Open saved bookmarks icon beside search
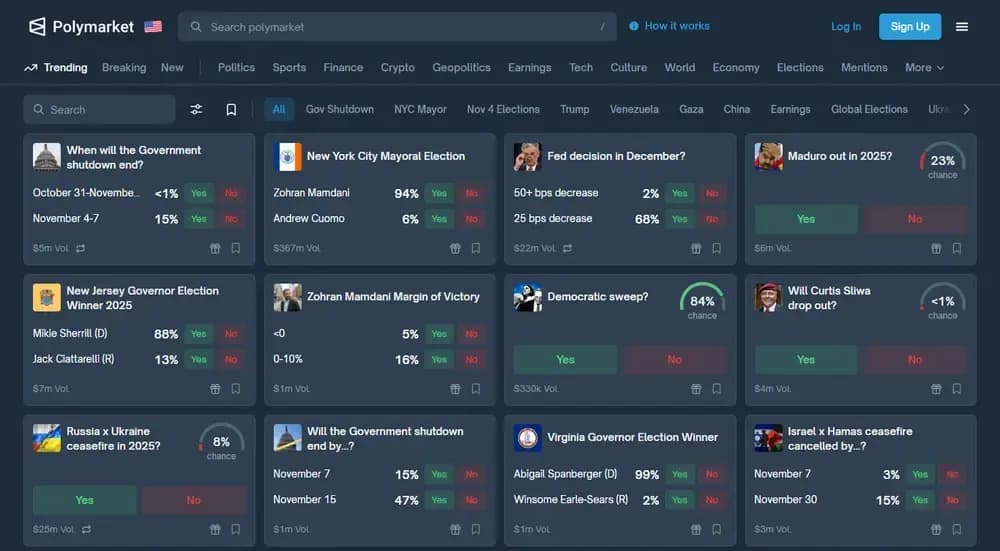Viewport: 1000px width, 551px height. (x=232, y=110)
